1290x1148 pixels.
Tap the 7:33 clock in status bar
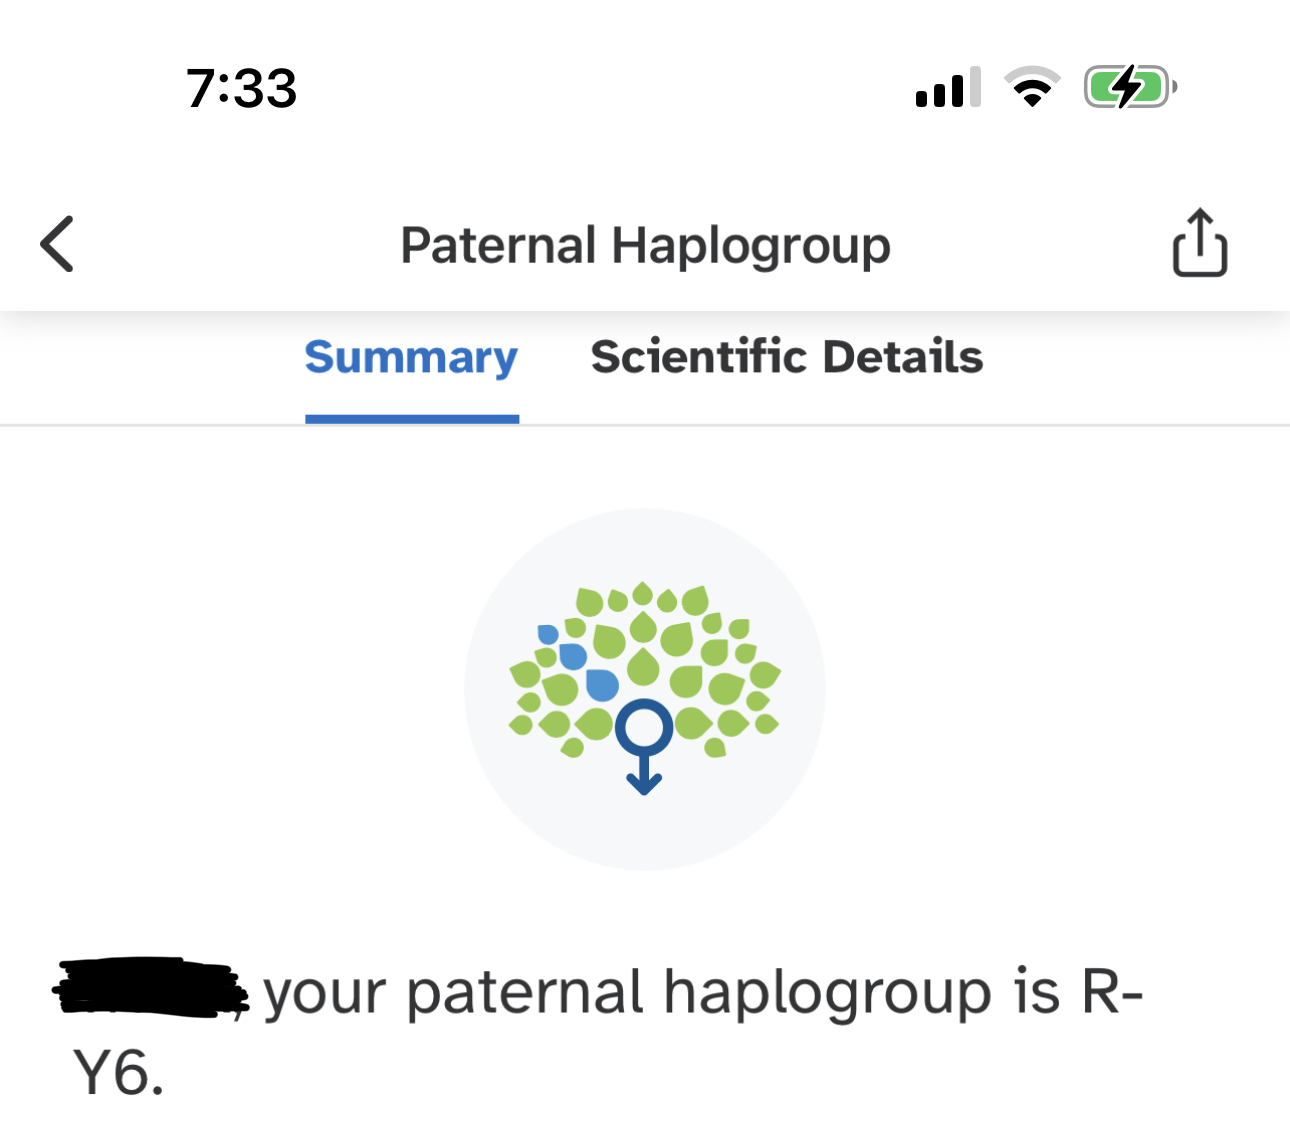point(241,88)
